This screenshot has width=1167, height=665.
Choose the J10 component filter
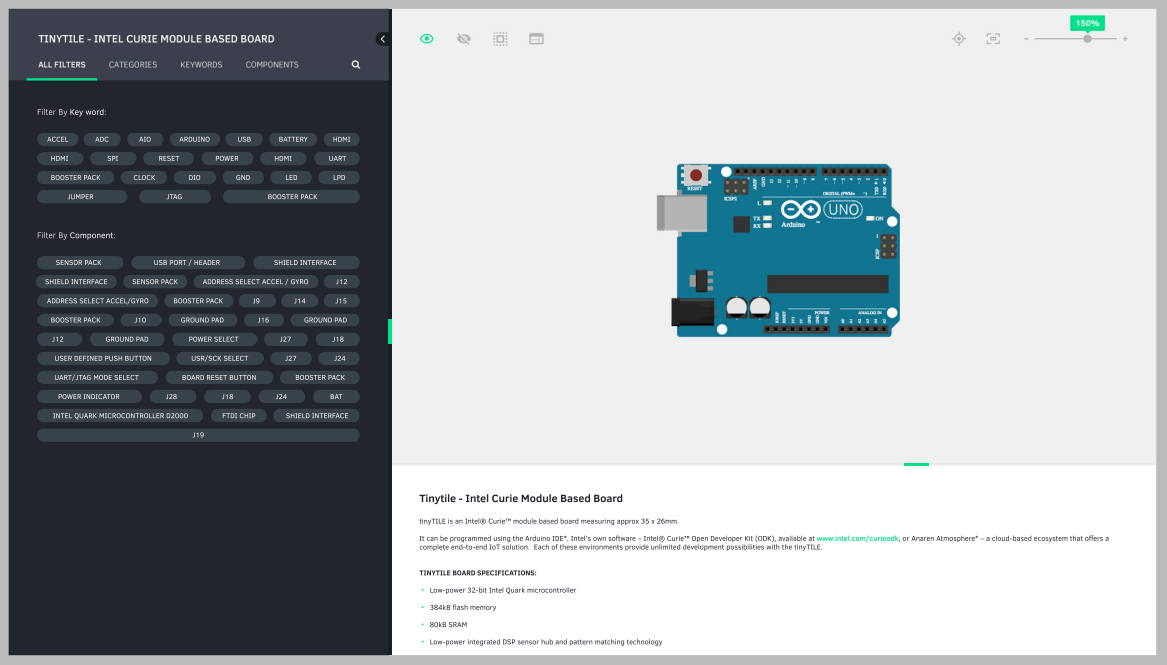[140, 321]
